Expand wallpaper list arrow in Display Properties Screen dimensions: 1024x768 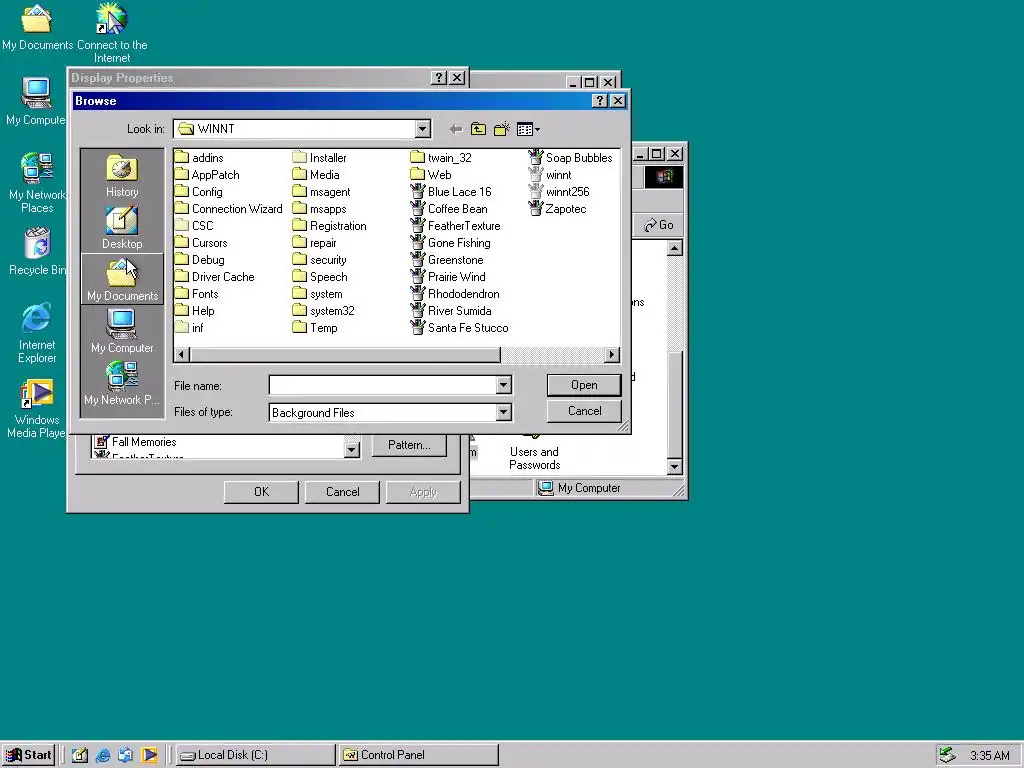351,449
